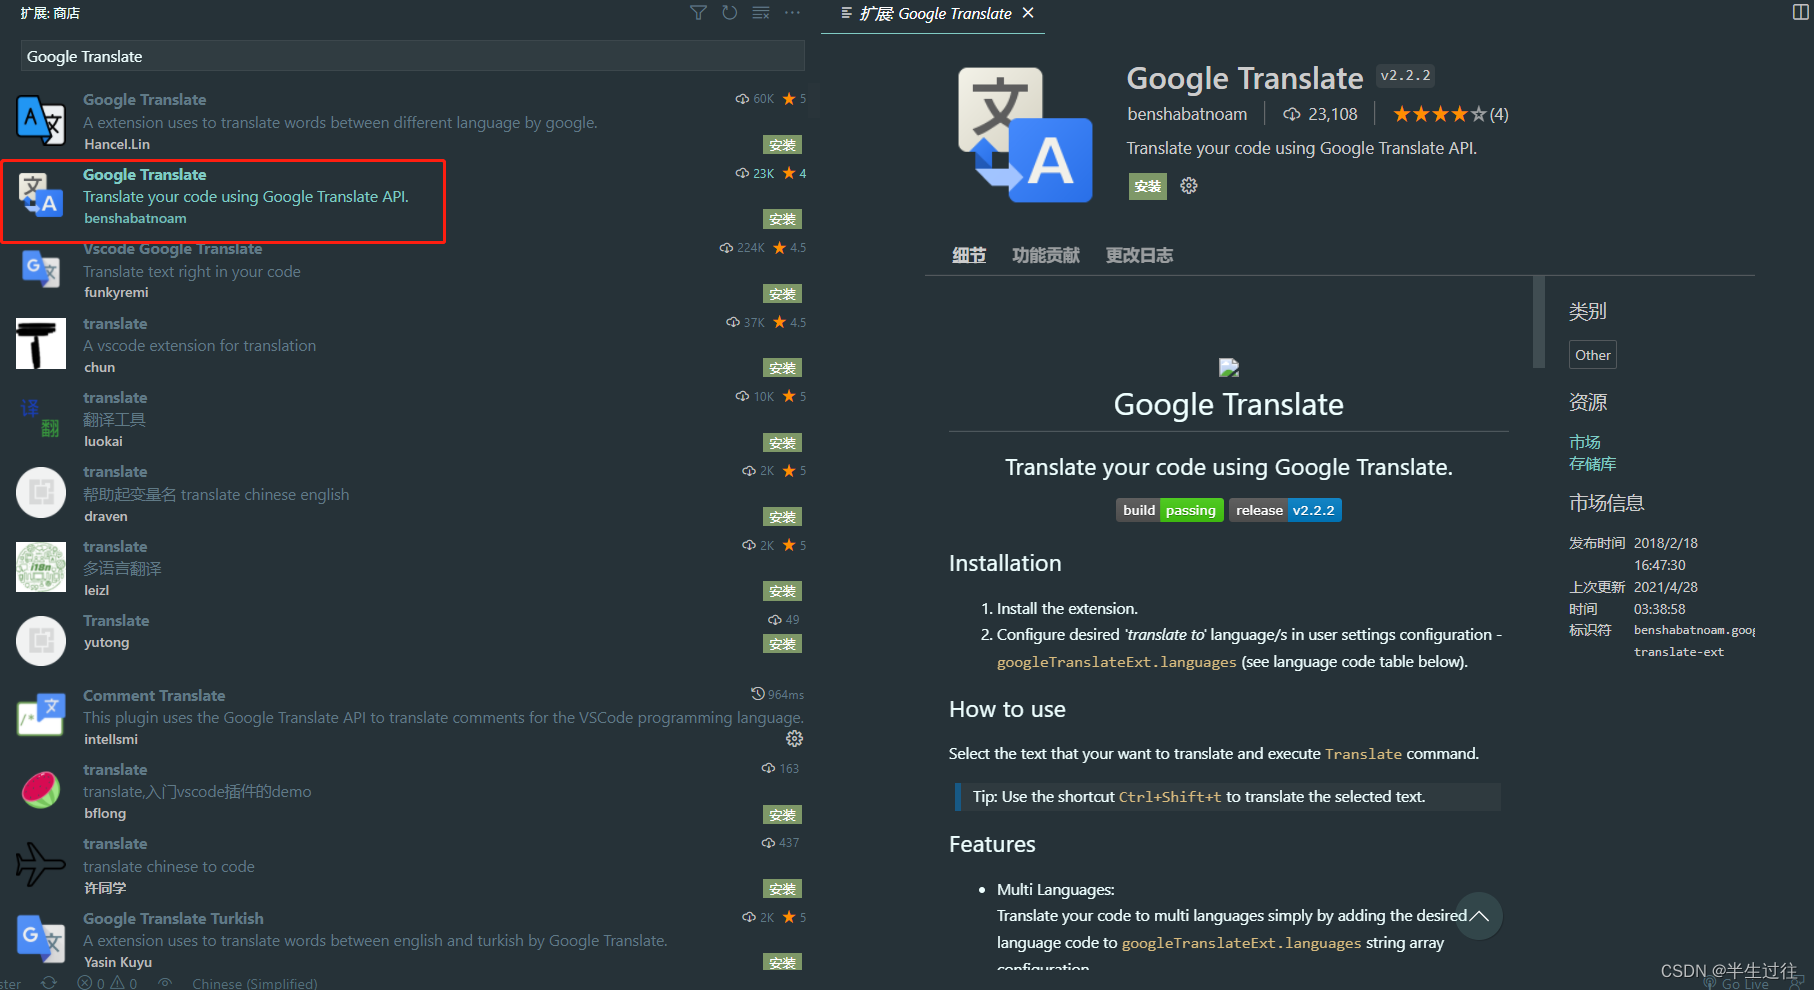Click sync icon in status bar

point(48,983)
